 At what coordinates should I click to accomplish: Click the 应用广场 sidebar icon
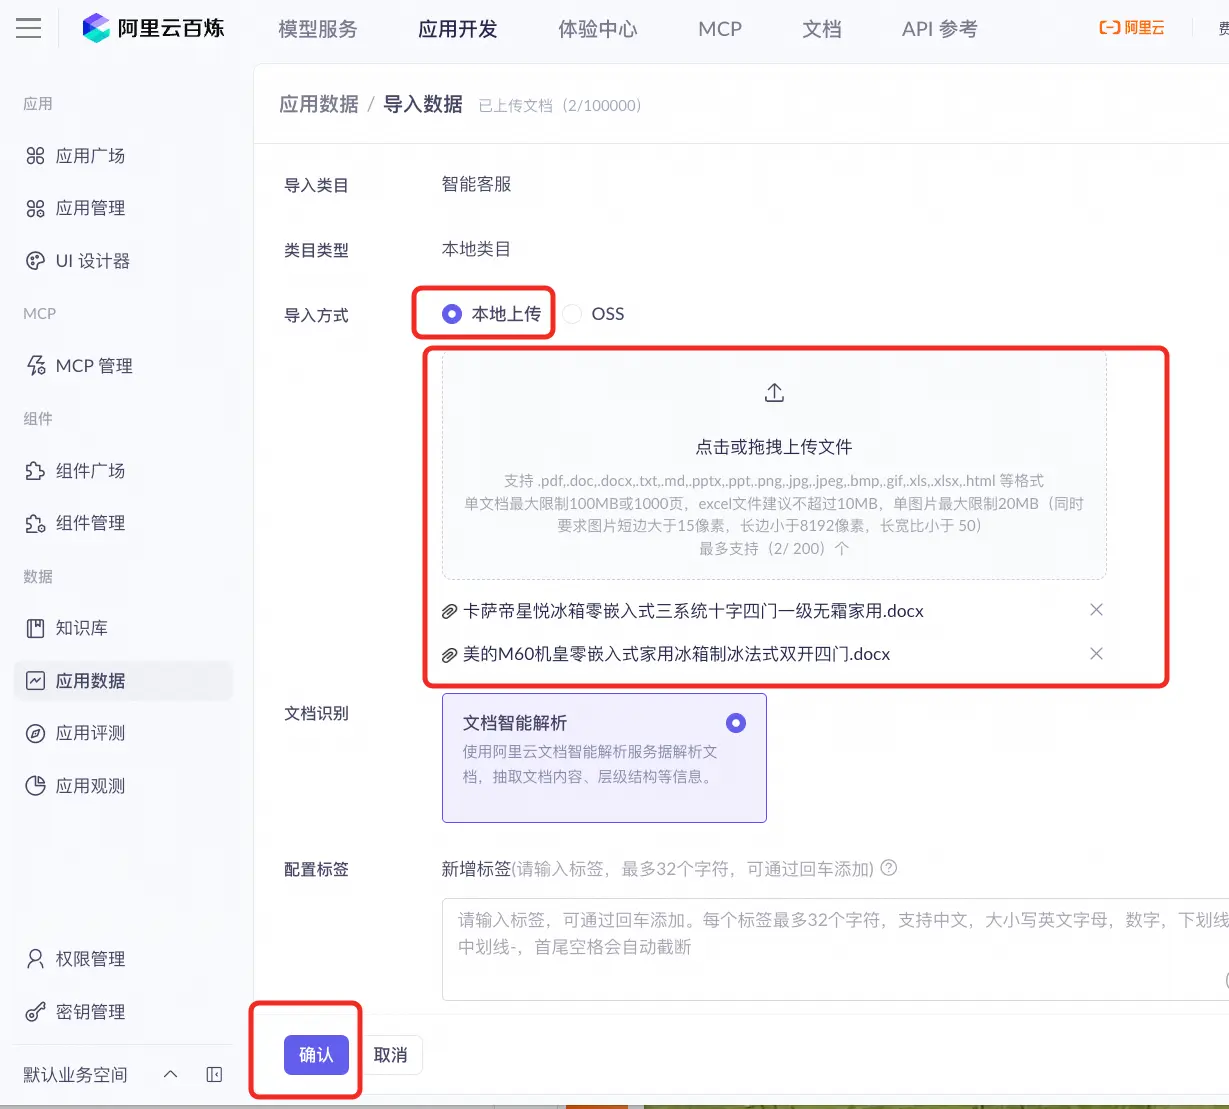35,156
